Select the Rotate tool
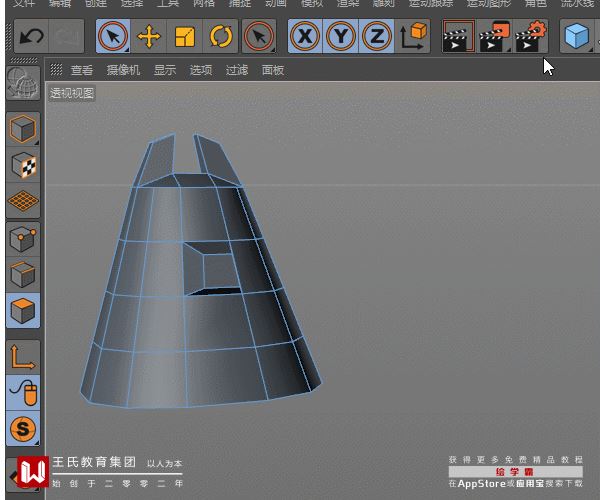This screenshot has width=600, height=500. (x=221, y=36)
